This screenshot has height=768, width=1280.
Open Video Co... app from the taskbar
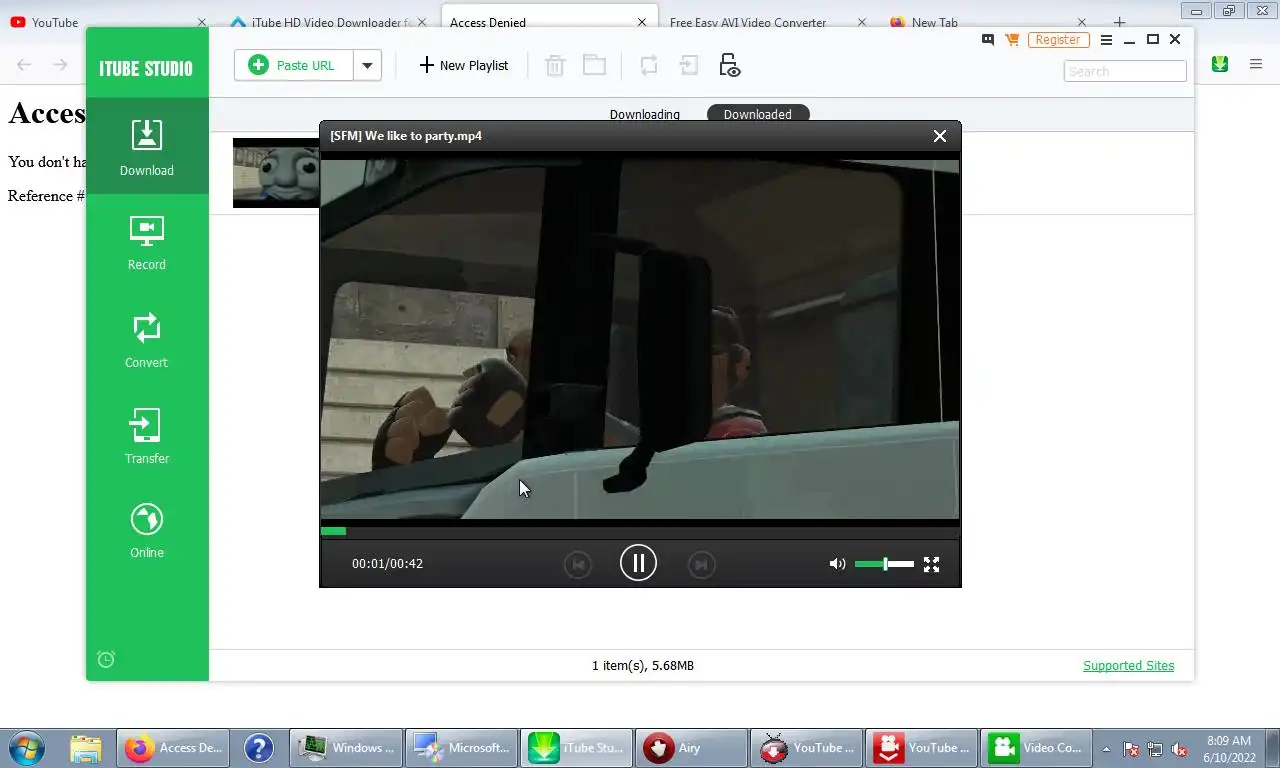[1035, 748]
